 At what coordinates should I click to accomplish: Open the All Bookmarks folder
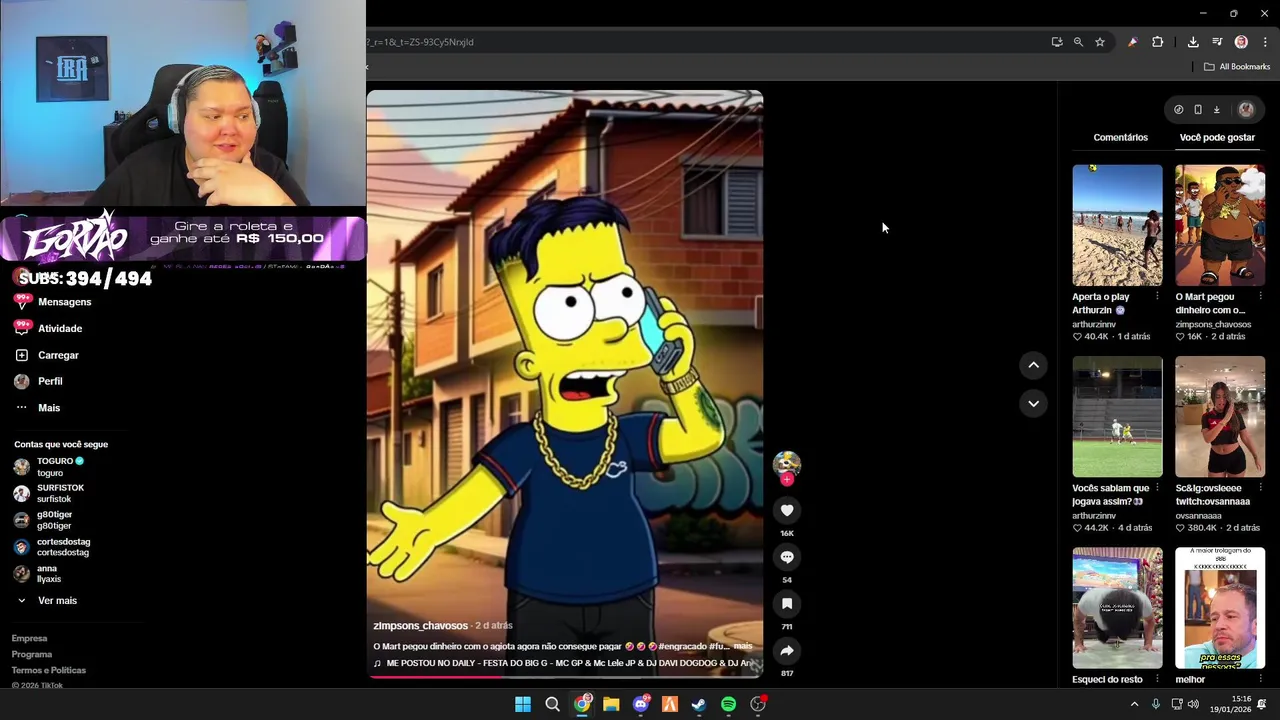[1237, 67]
